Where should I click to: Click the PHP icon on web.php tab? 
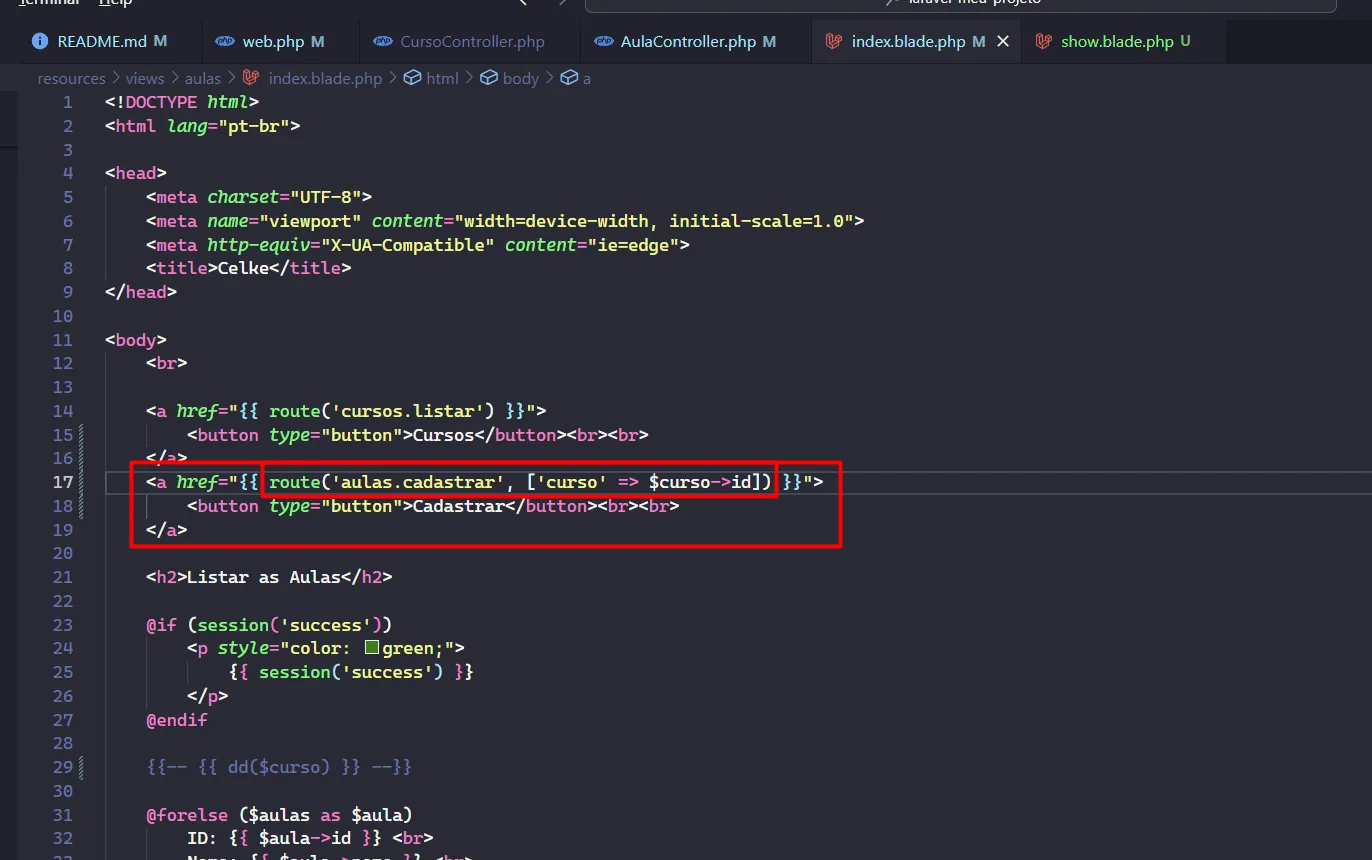point(224,42)
